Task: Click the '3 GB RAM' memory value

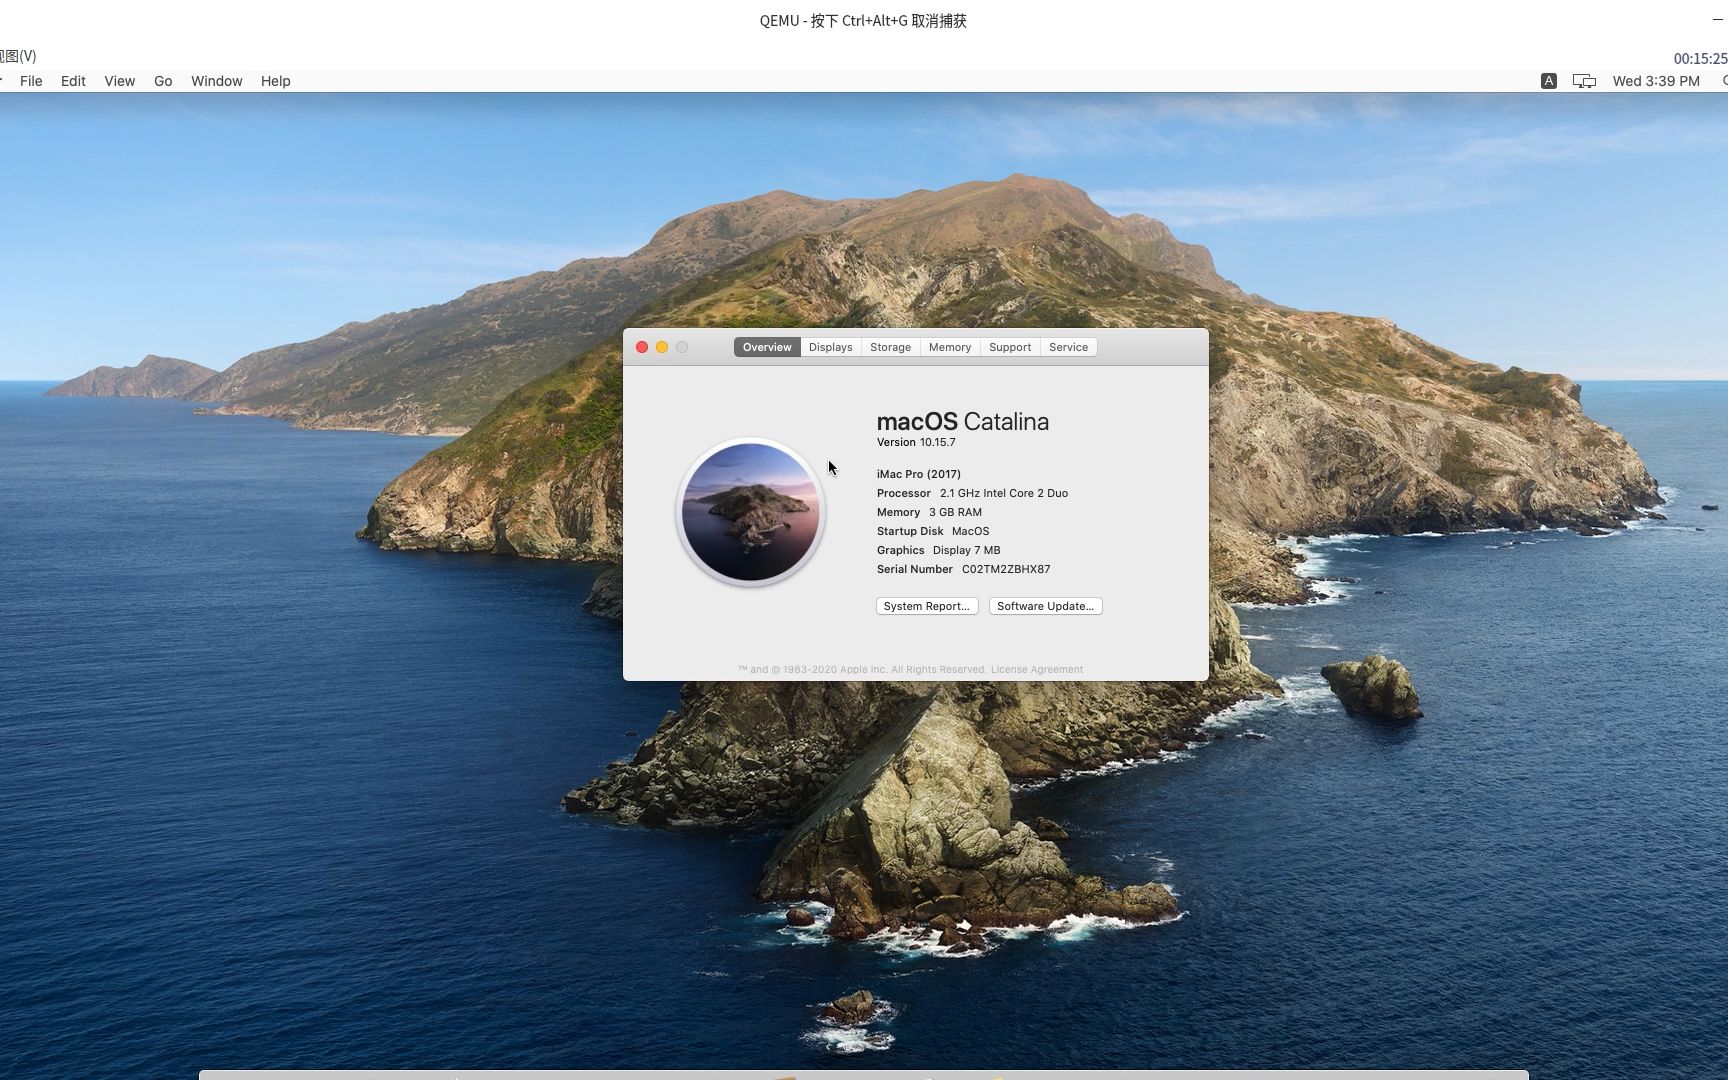Action: click(x=955, y=512)
